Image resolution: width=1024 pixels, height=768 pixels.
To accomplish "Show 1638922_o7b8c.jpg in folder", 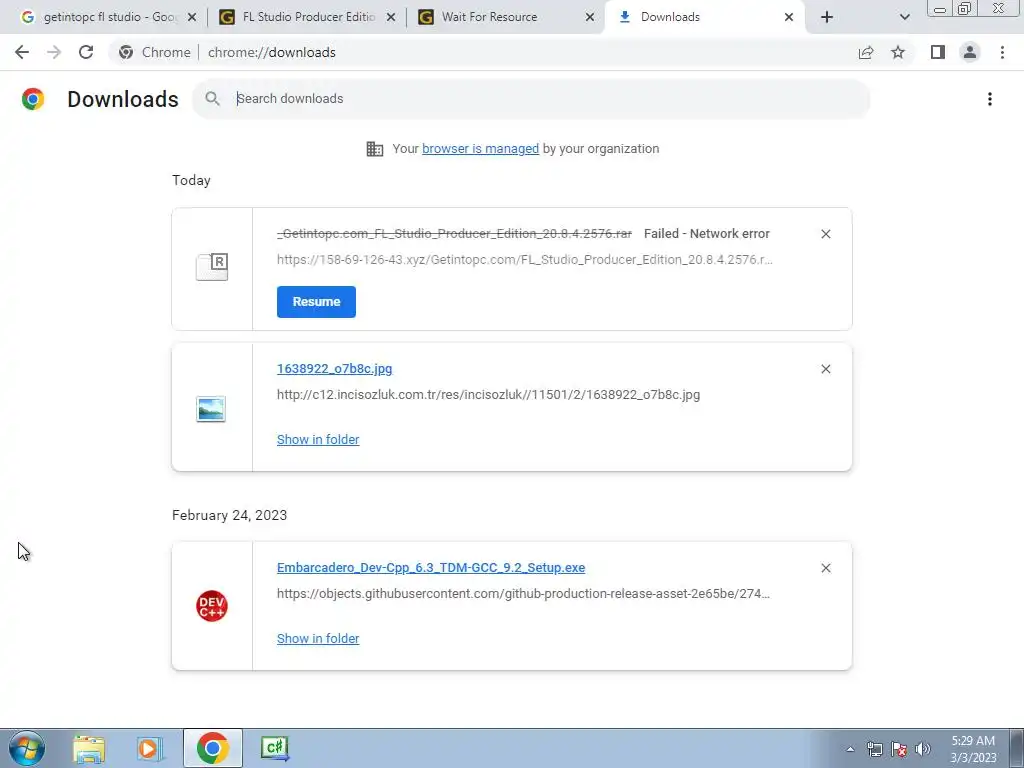I will tap(318, 440).
